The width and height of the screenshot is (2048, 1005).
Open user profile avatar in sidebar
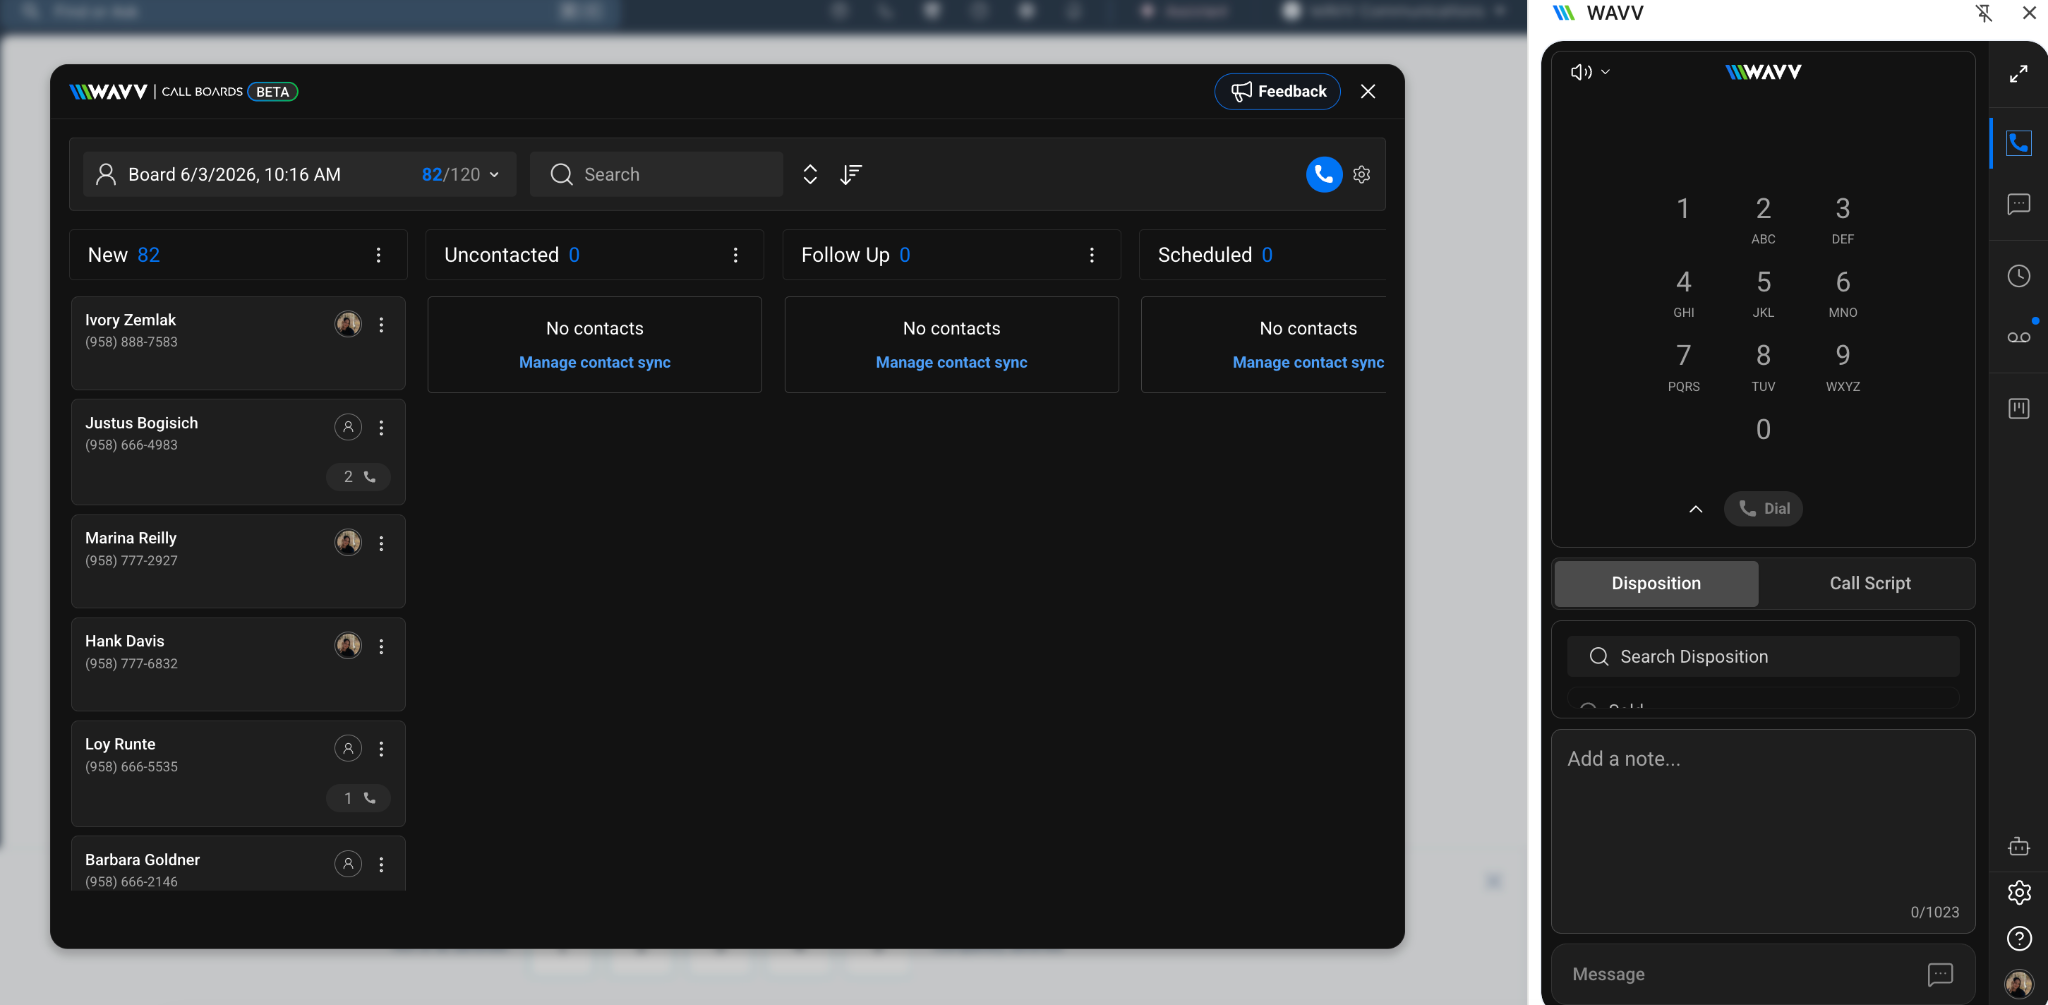point(2019,984)
